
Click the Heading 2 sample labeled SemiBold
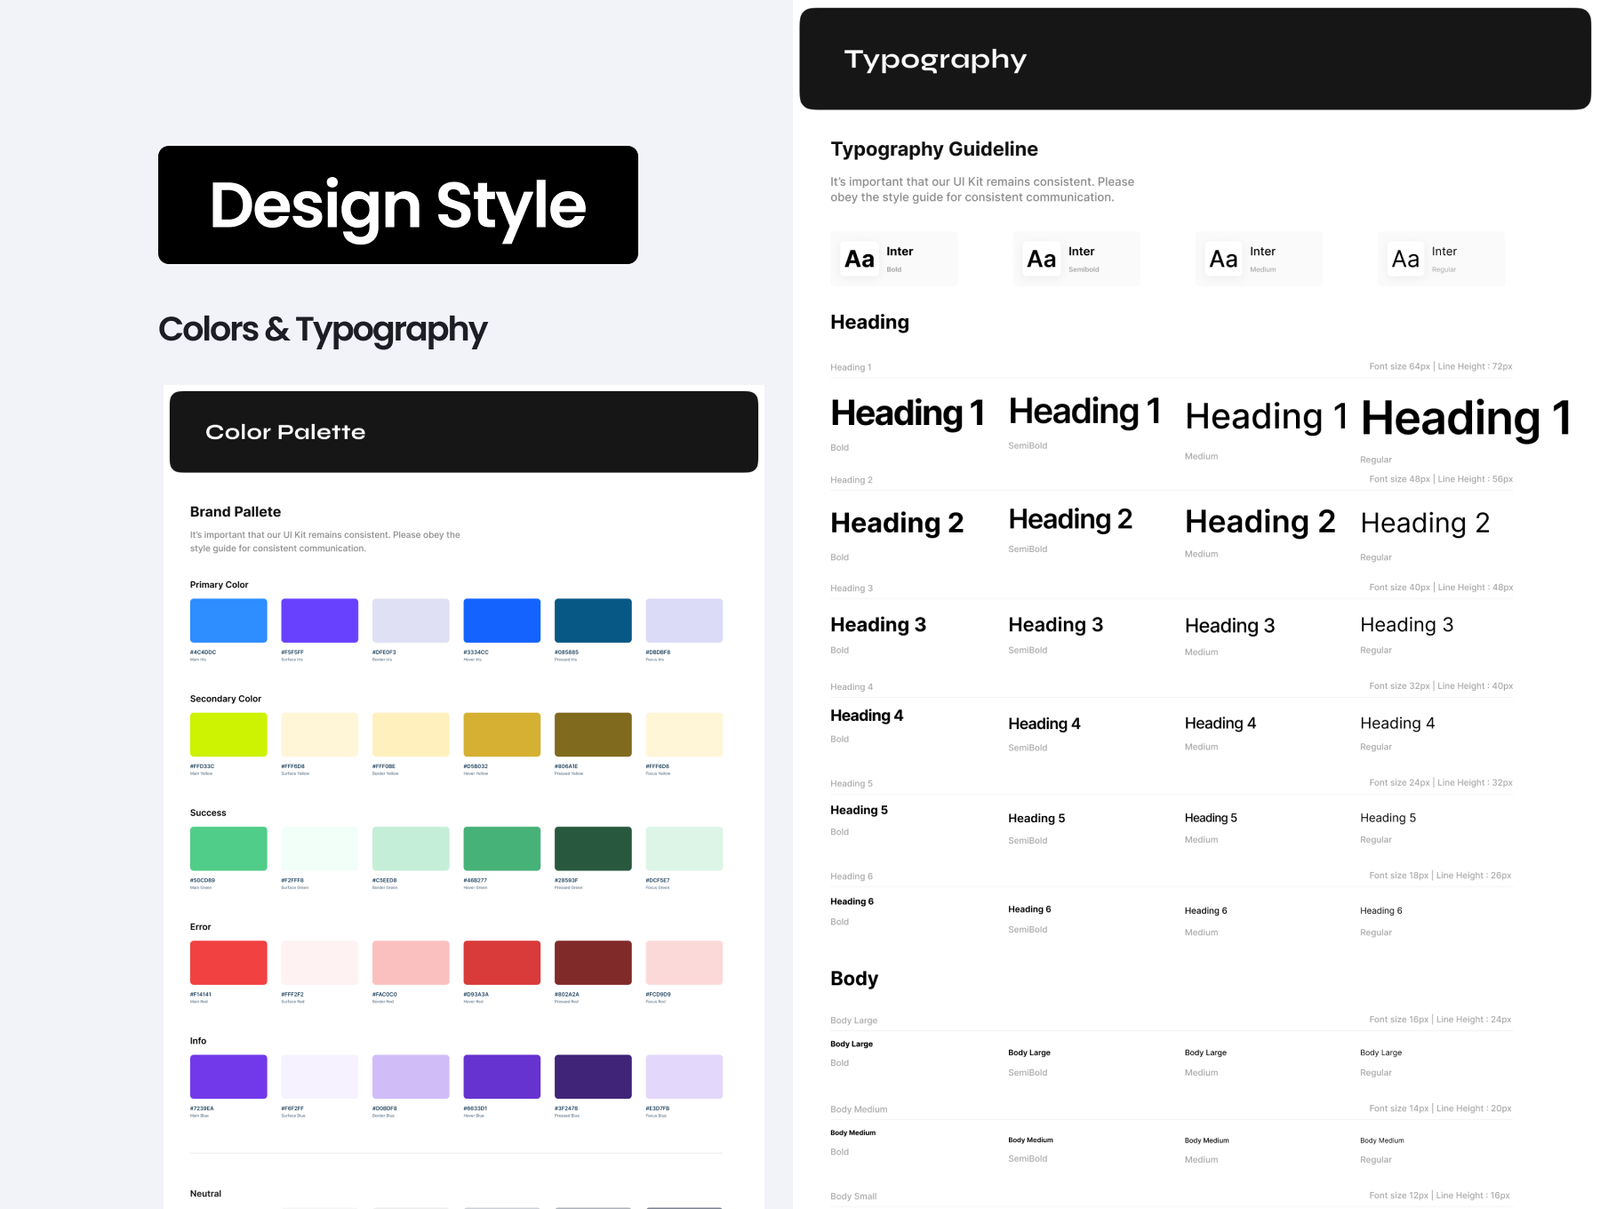[1070, 519]
